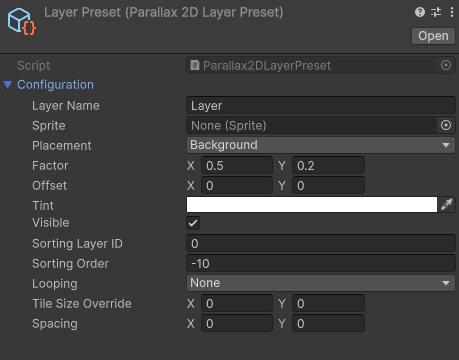The width and height of the screenshot is (459, 360).
Task: Click the Spacing X value field
Action: coord(237,324)
